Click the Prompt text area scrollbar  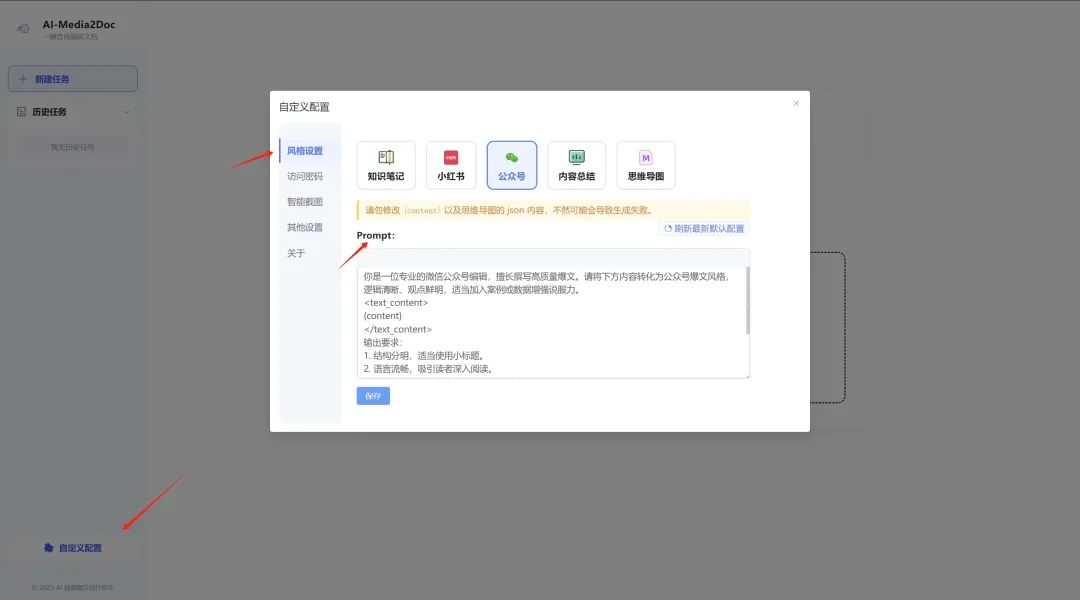(x=747, y=300)
